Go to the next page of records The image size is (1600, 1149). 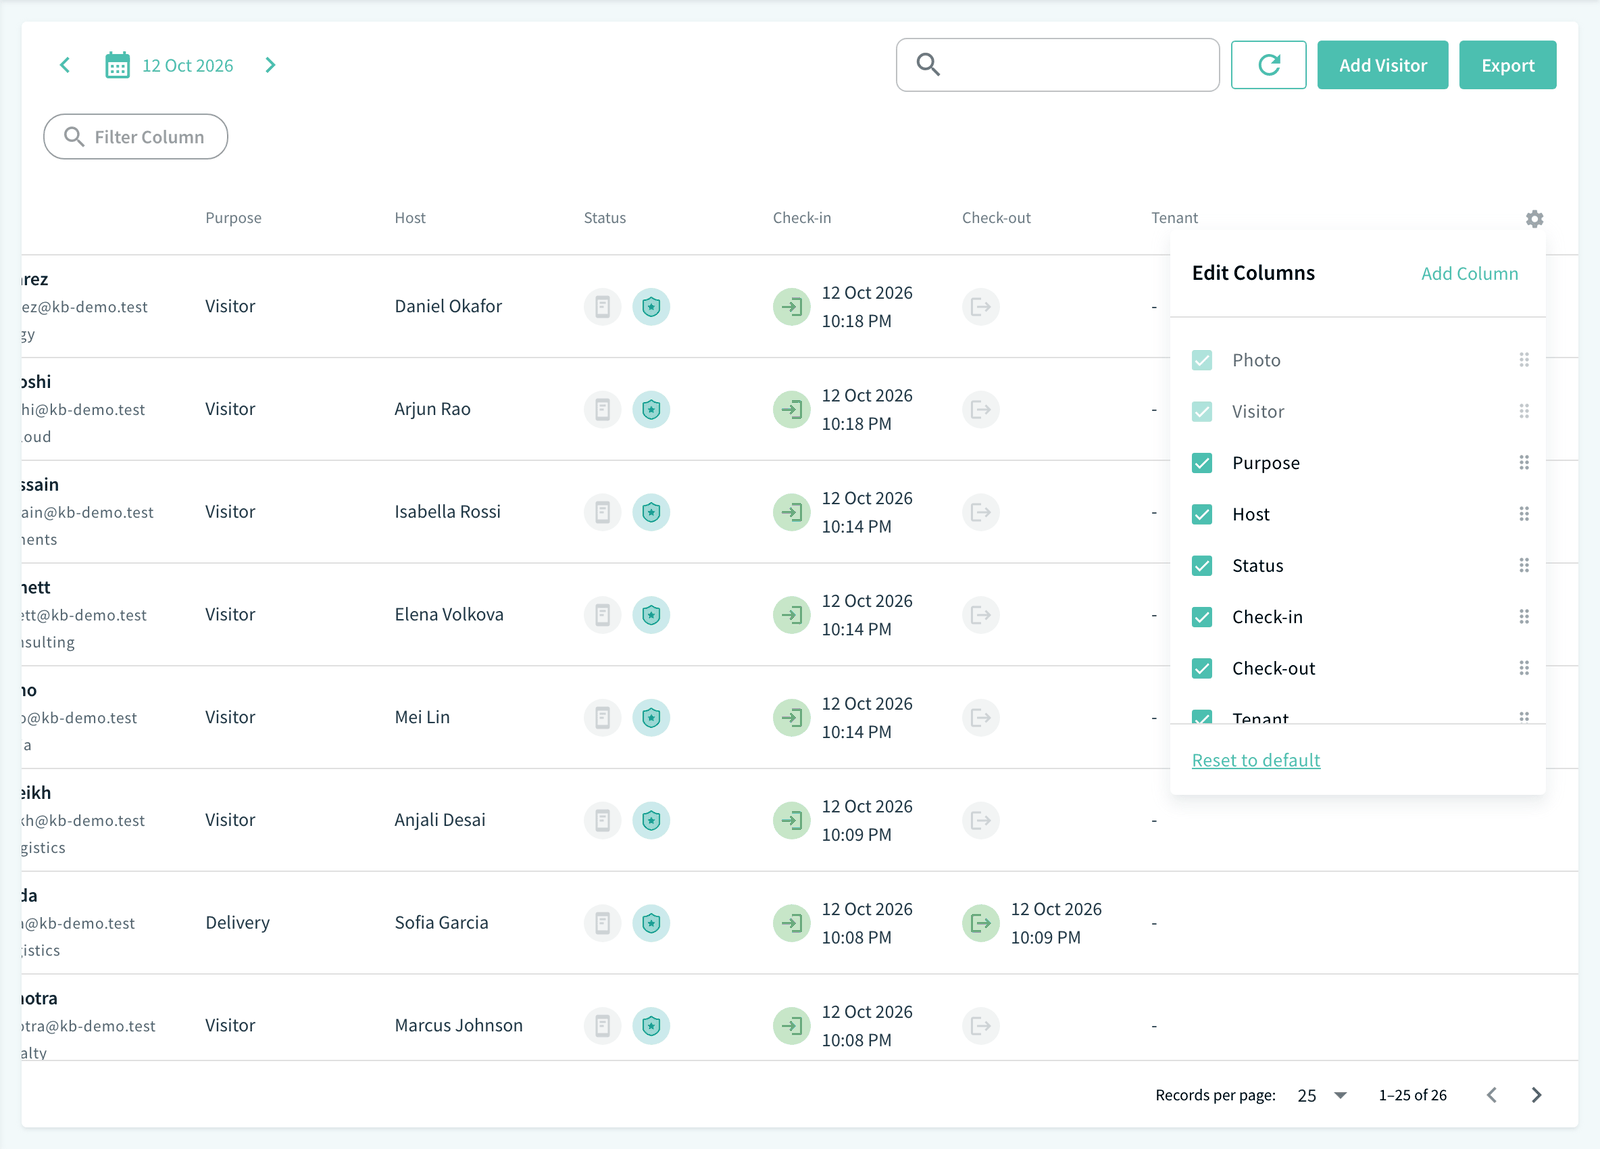point(1536,1096)
